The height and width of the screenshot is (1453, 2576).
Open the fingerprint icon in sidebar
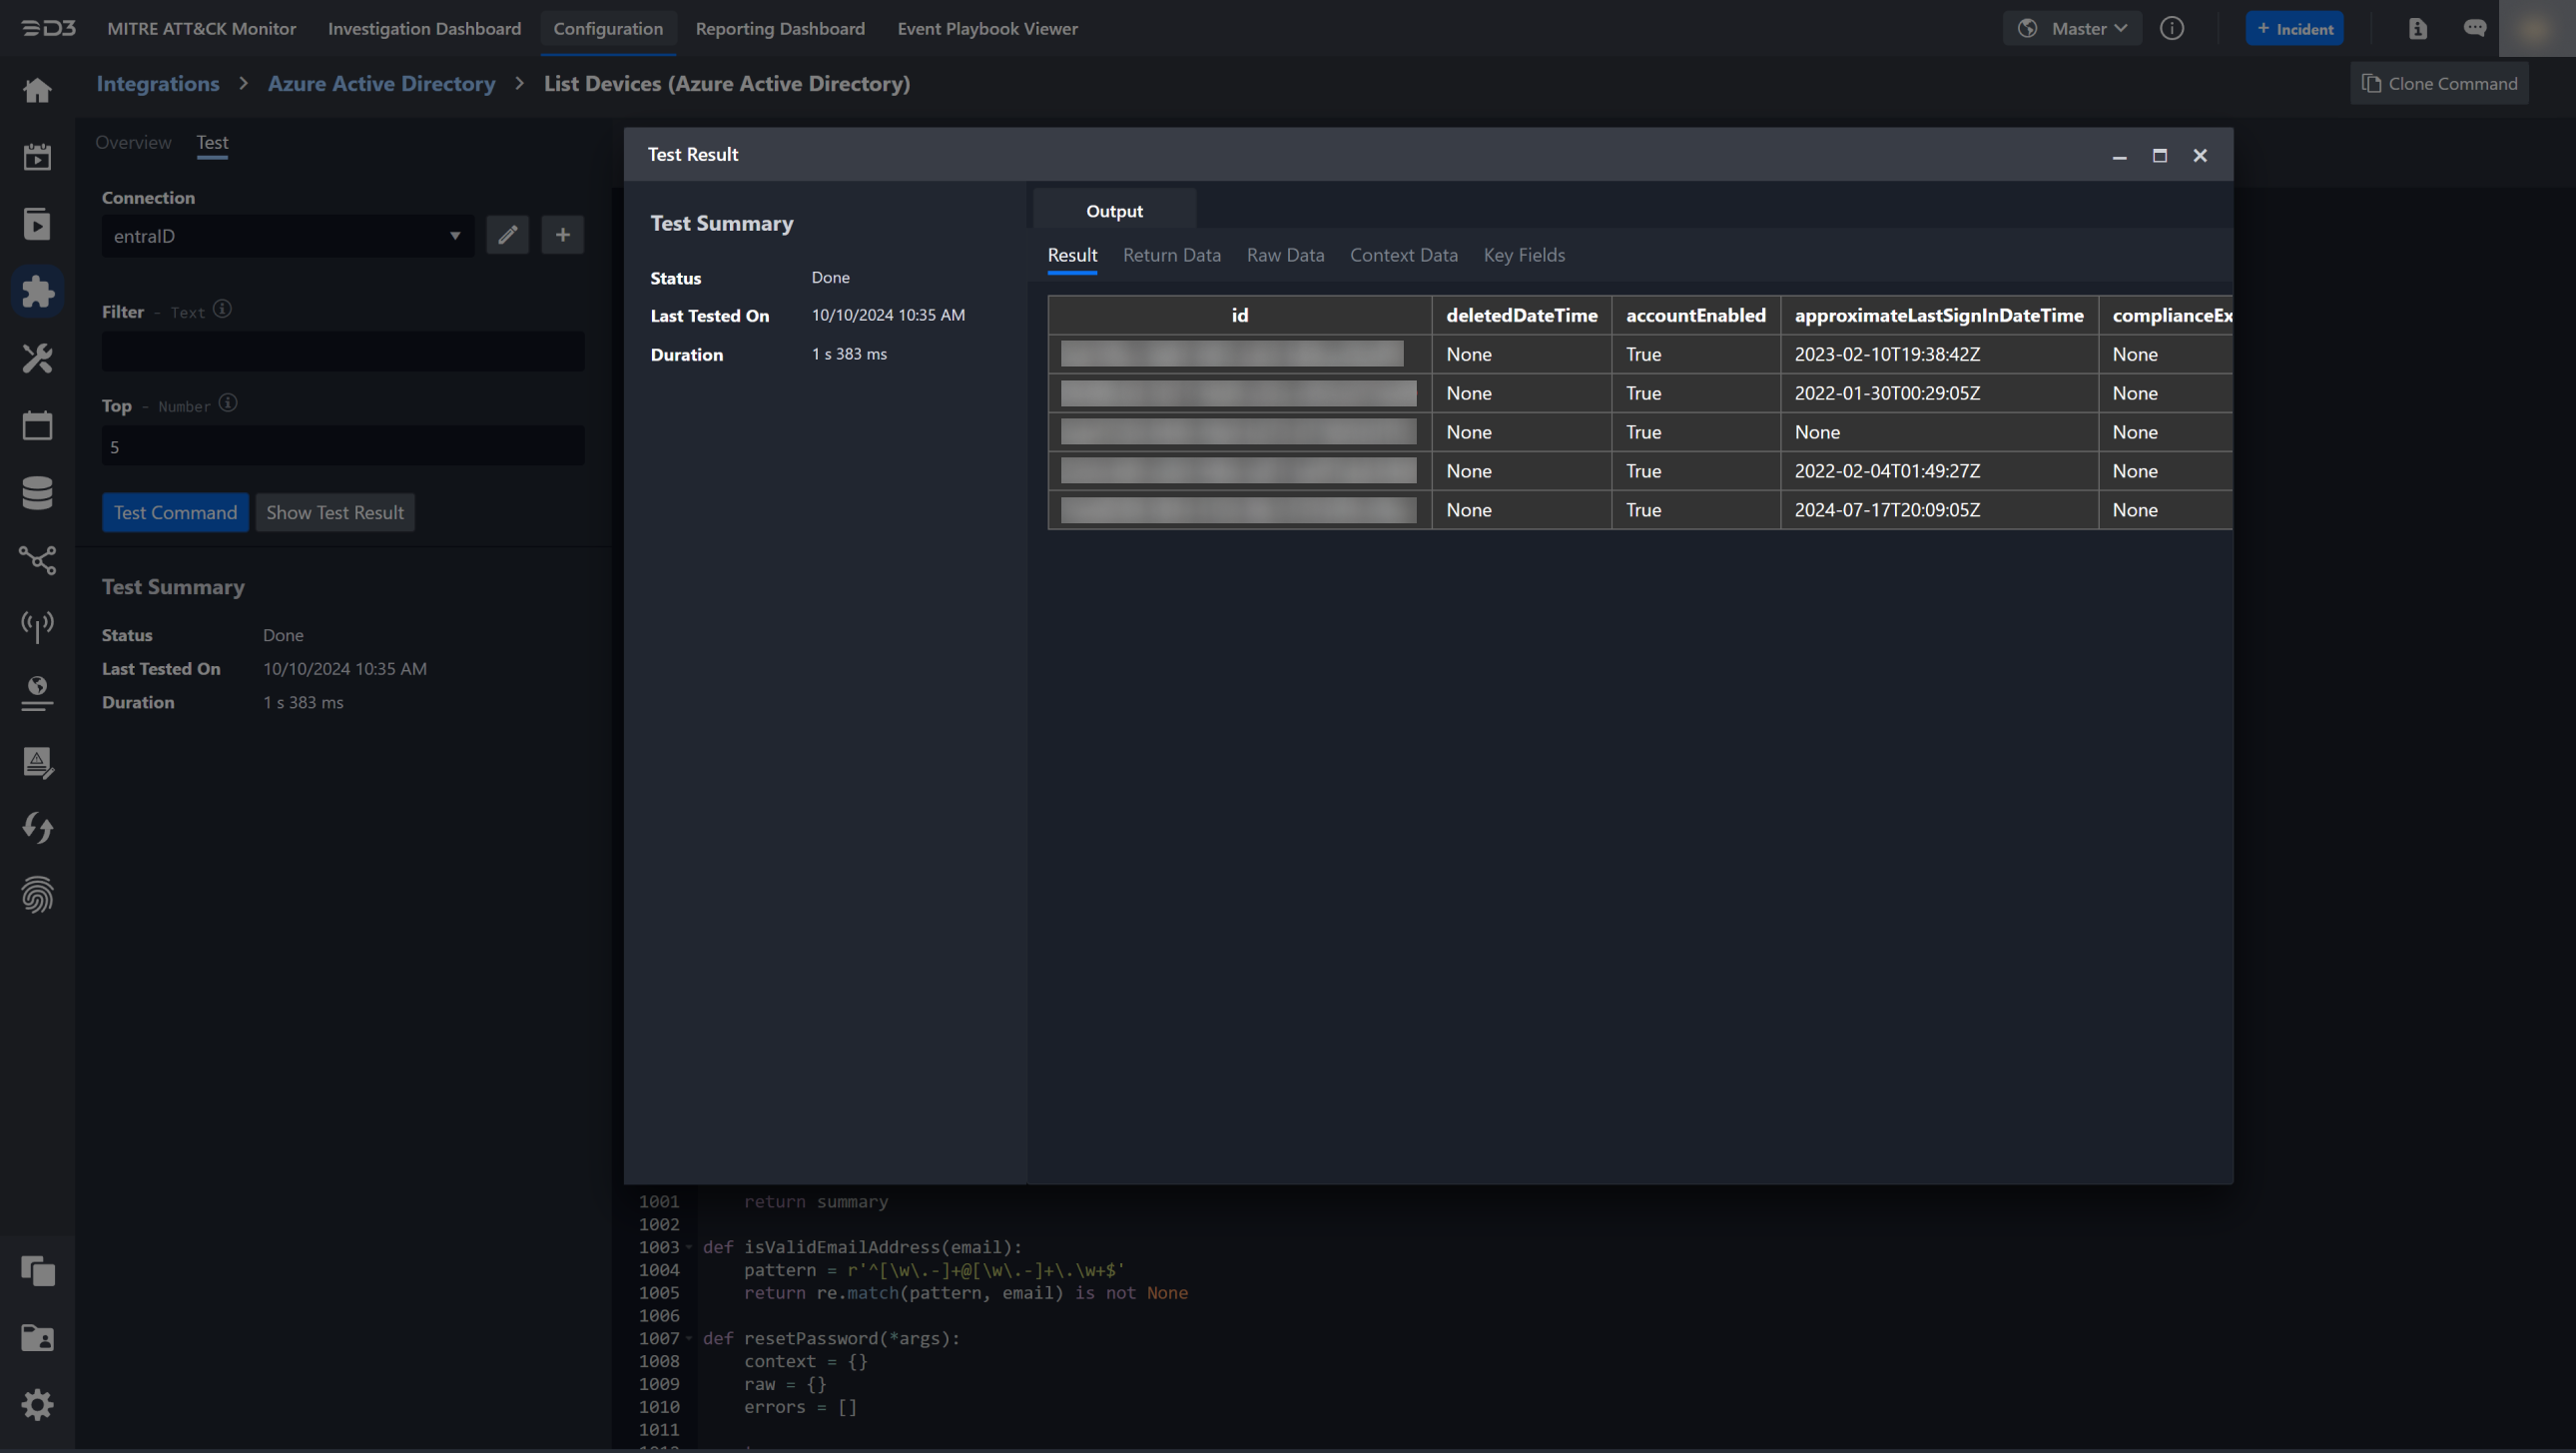pos(37,895)
